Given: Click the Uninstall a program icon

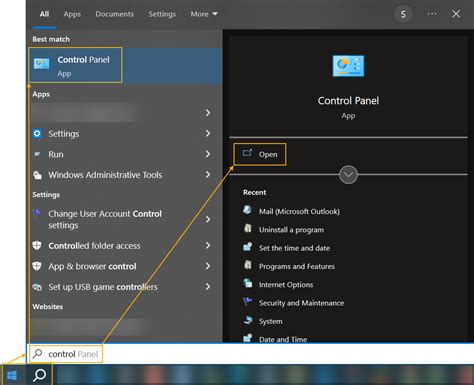Looking at the screenshot, I should [x=248, y=228].
